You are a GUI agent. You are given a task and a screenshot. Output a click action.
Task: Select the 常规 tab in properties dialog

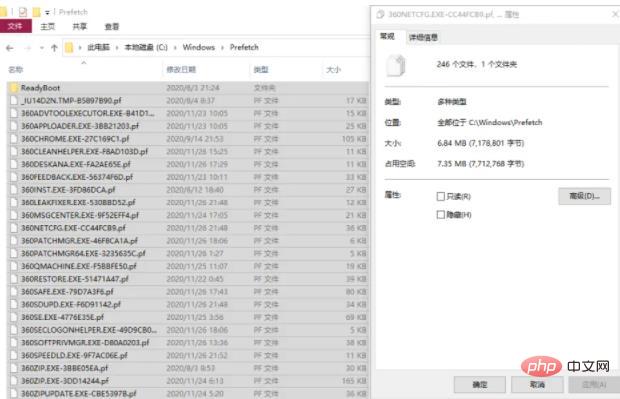(387, 36)
